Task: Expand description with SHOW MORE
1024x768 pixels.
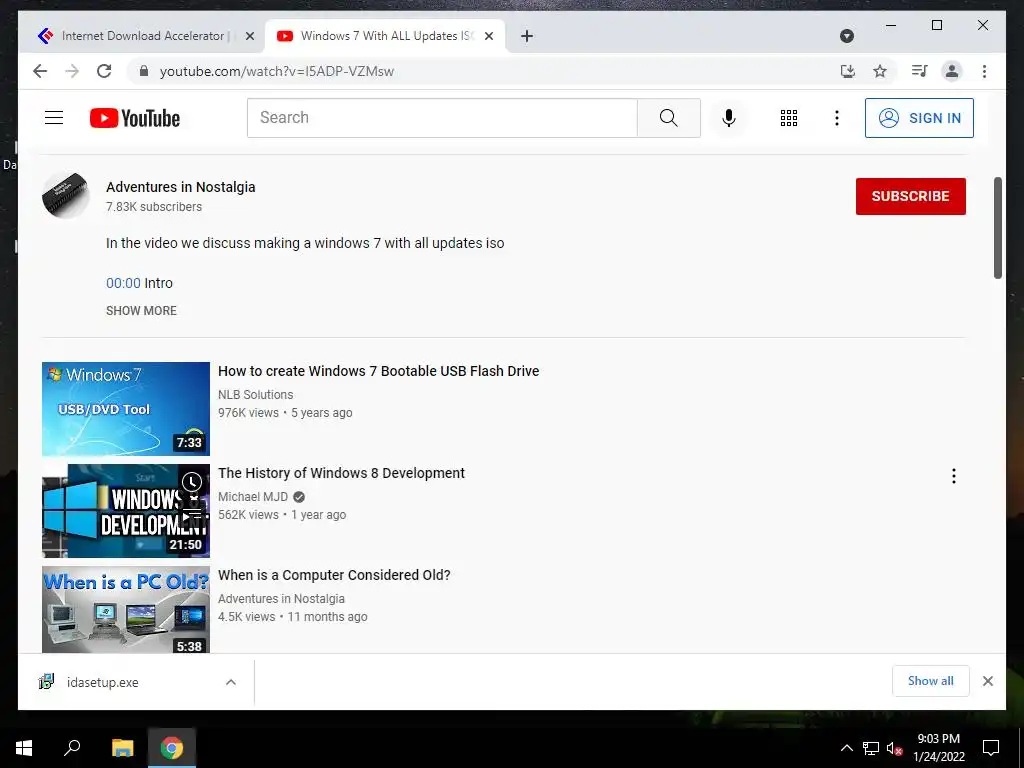Action: 141,311
